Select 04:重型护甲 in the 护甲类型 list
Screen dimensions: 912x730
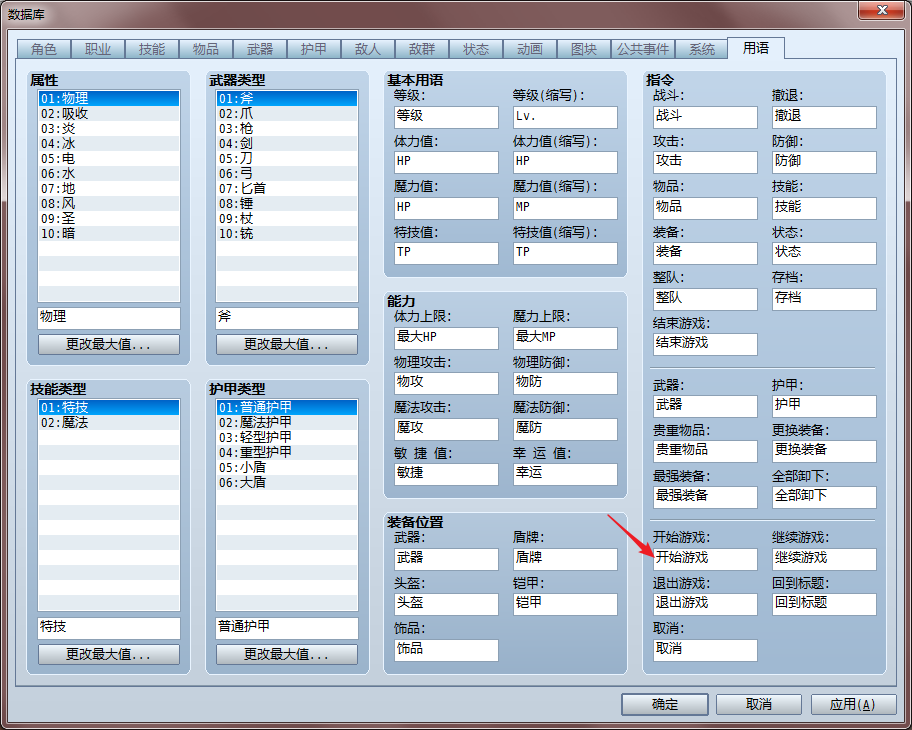287,452
